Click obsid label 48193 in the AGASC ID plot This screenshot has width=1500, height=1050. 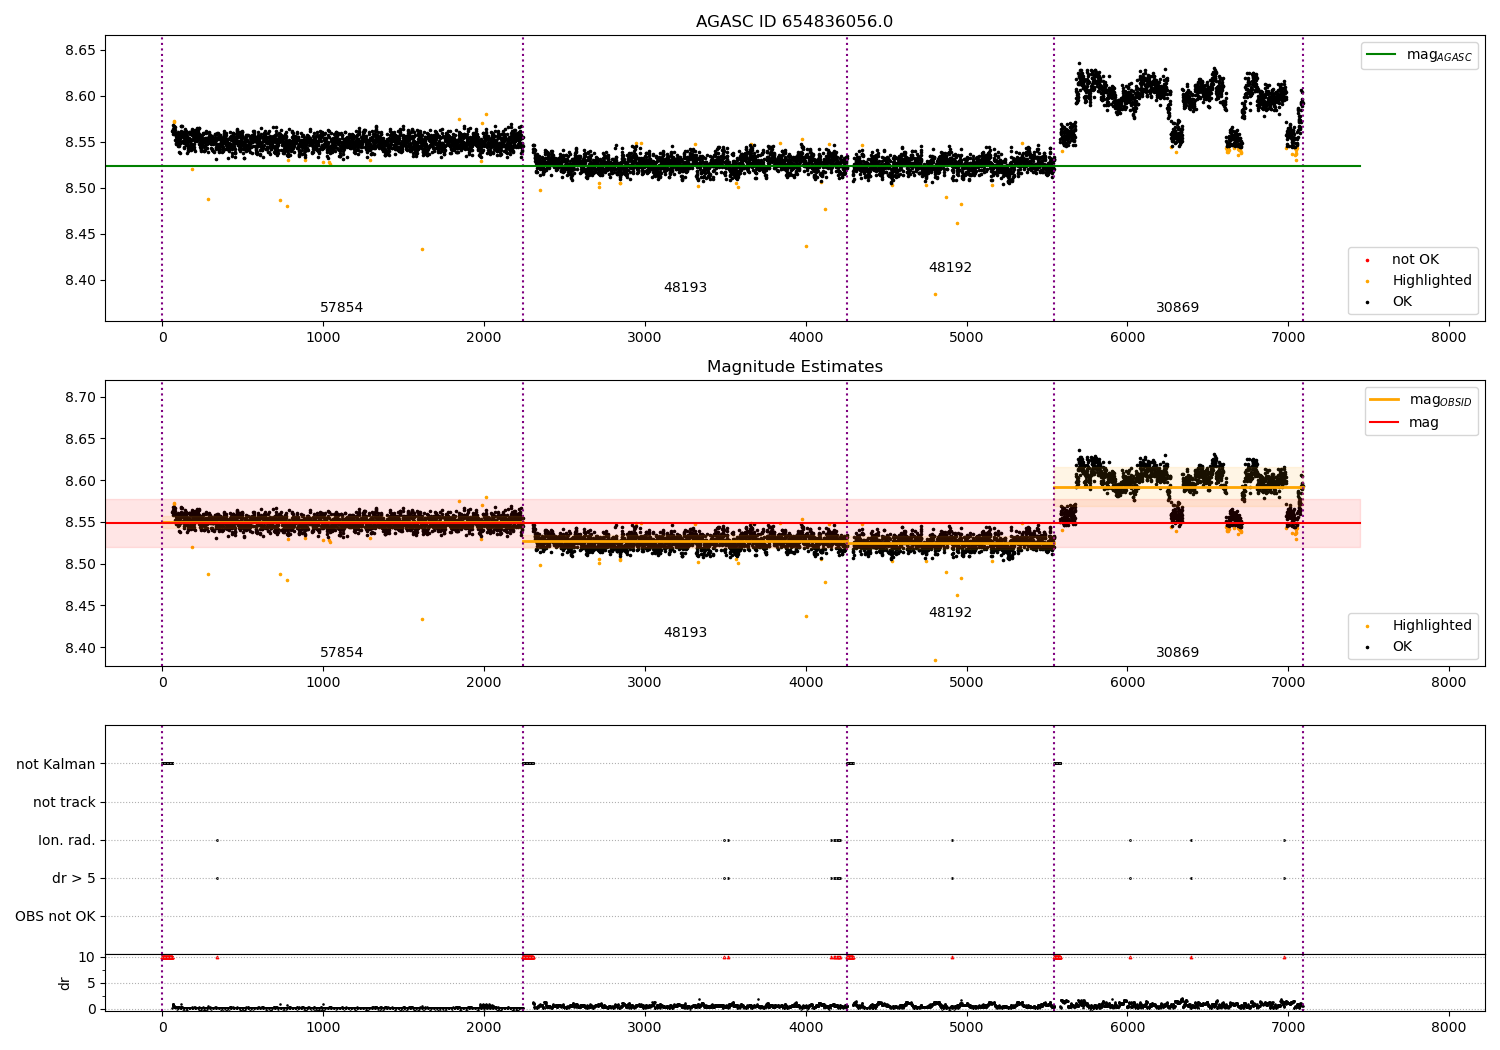click(685, 288)
